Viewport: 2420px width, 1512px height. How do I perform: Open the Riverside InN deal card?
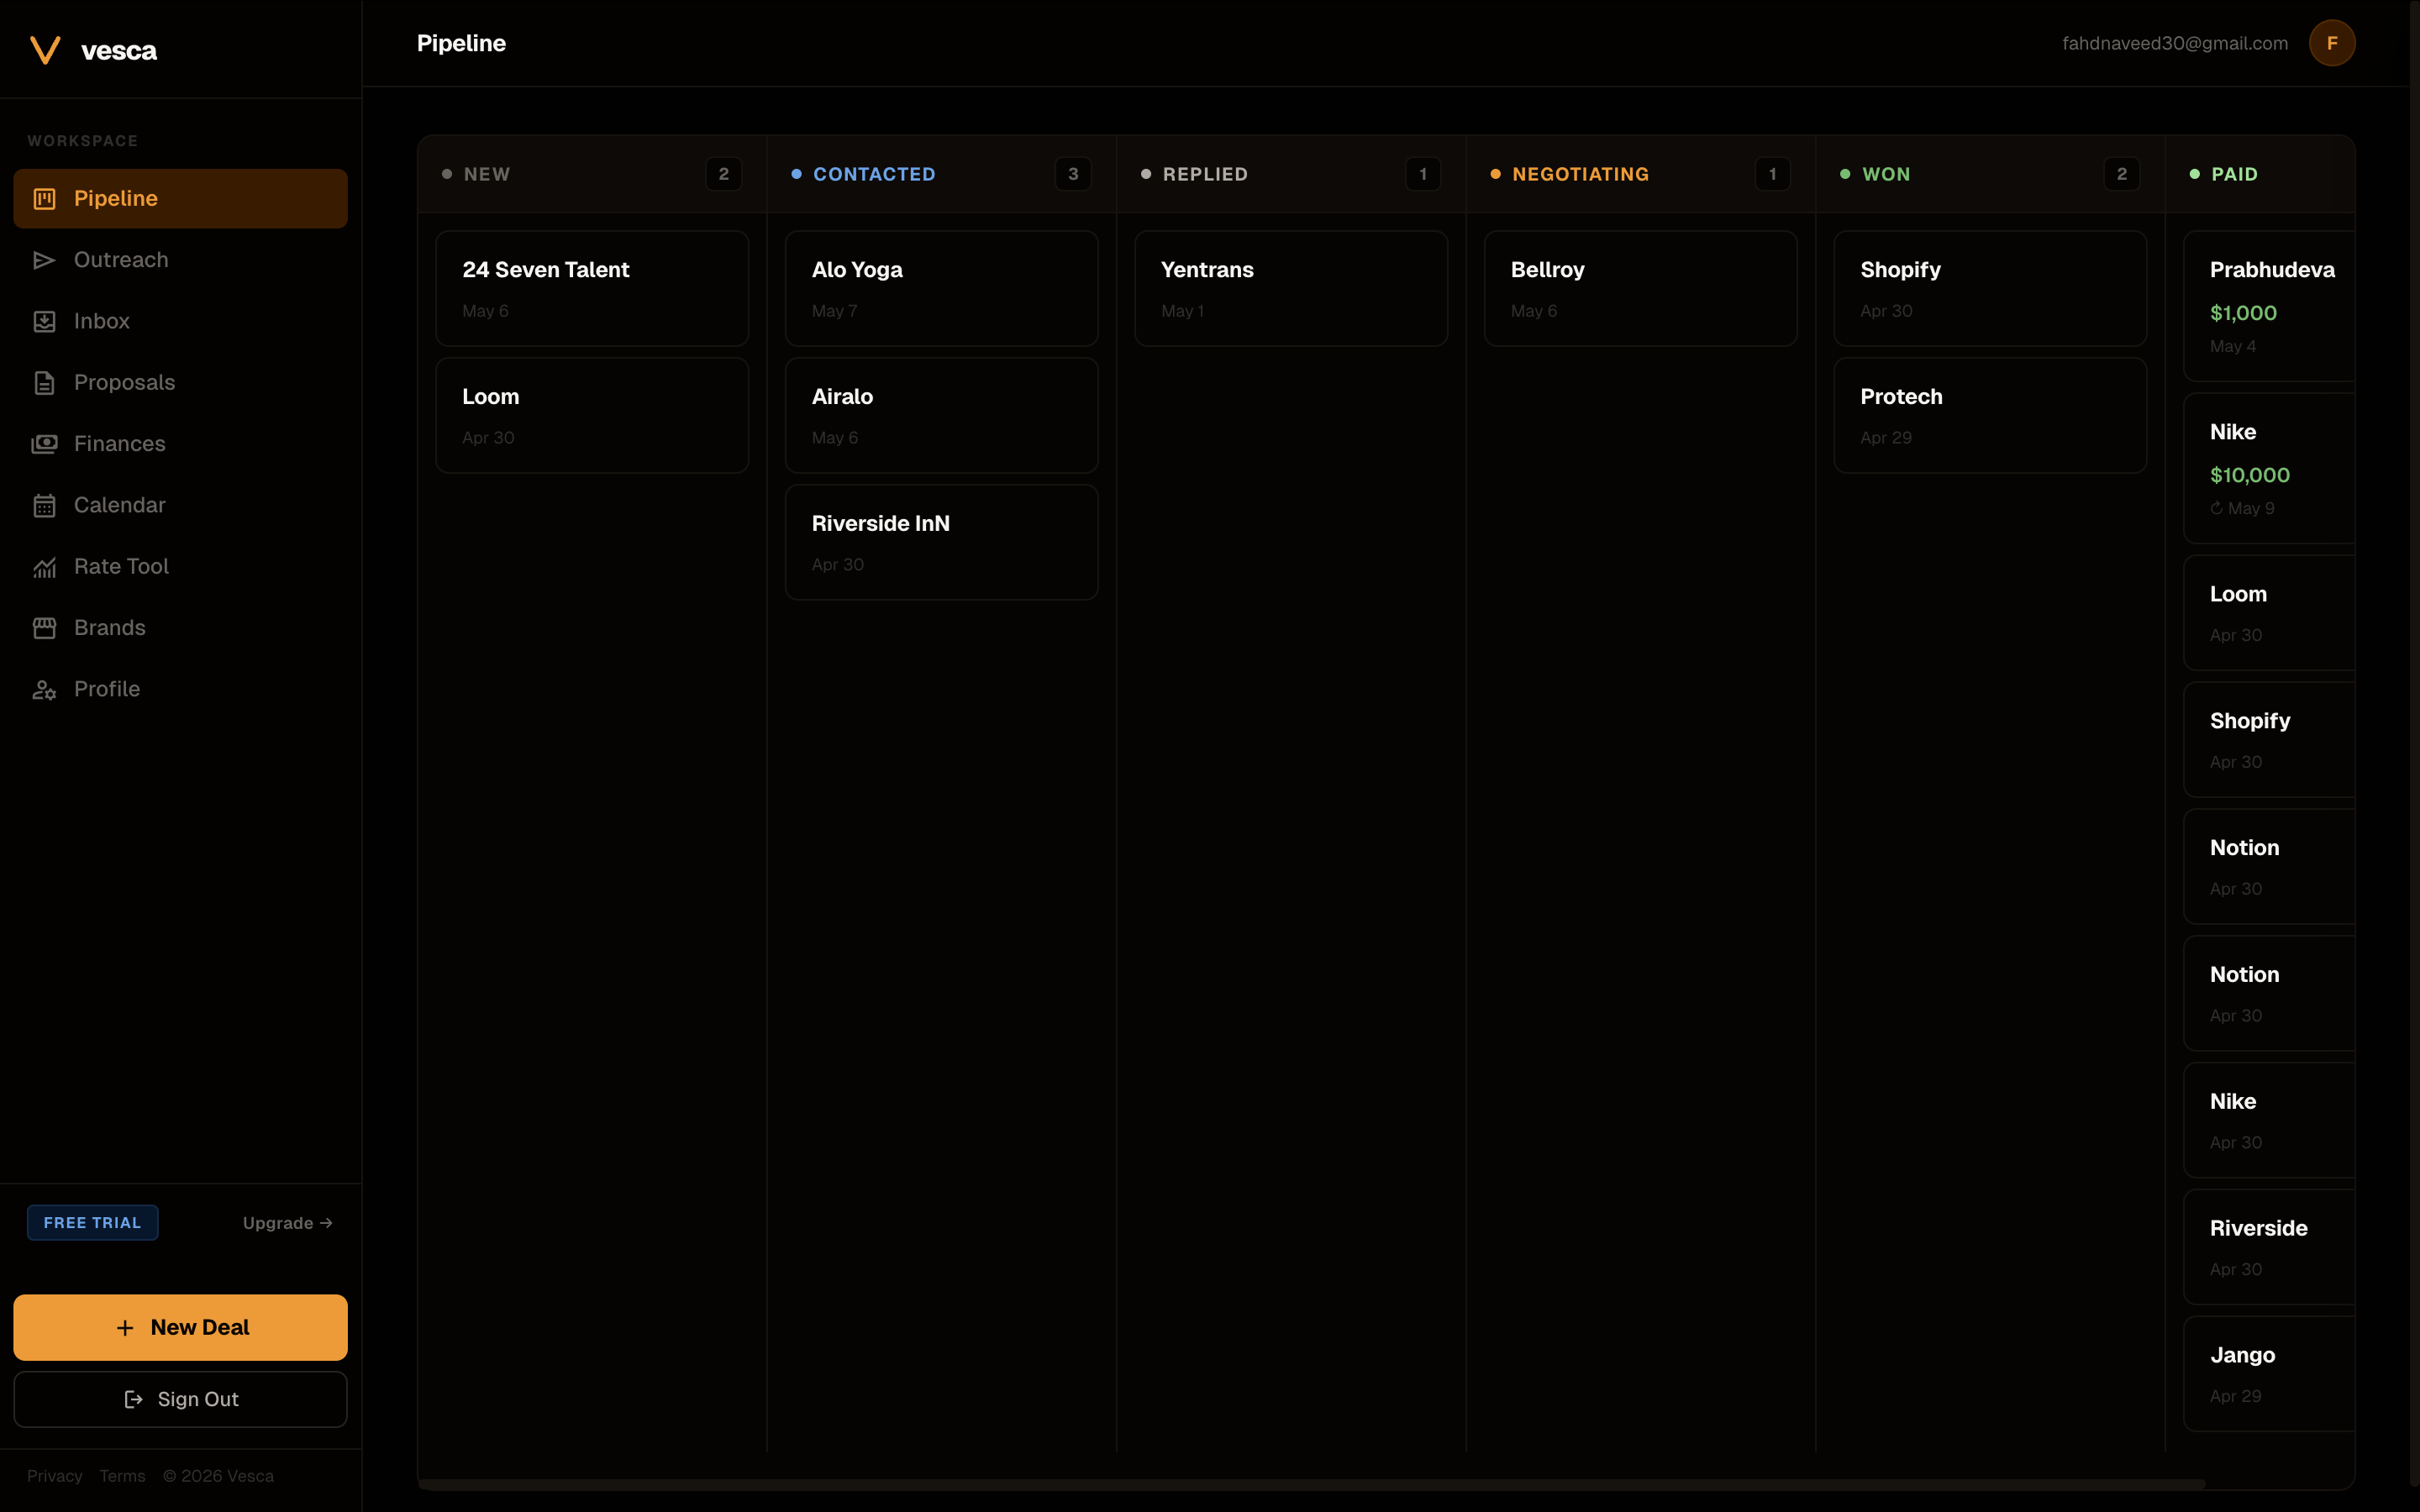click(x=941, y=542)
